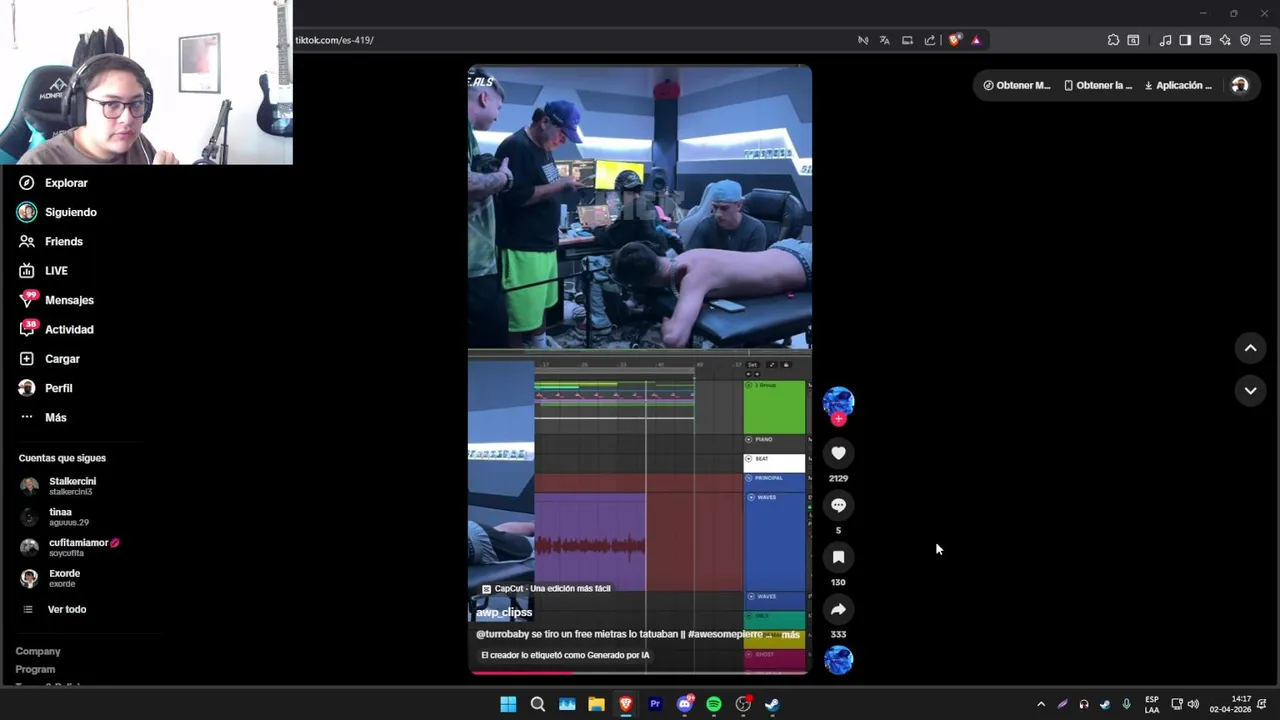Open the browser hamburger main menu
The height and width of the screenshot is (720, 1280).
click(x=1265, y=40)
